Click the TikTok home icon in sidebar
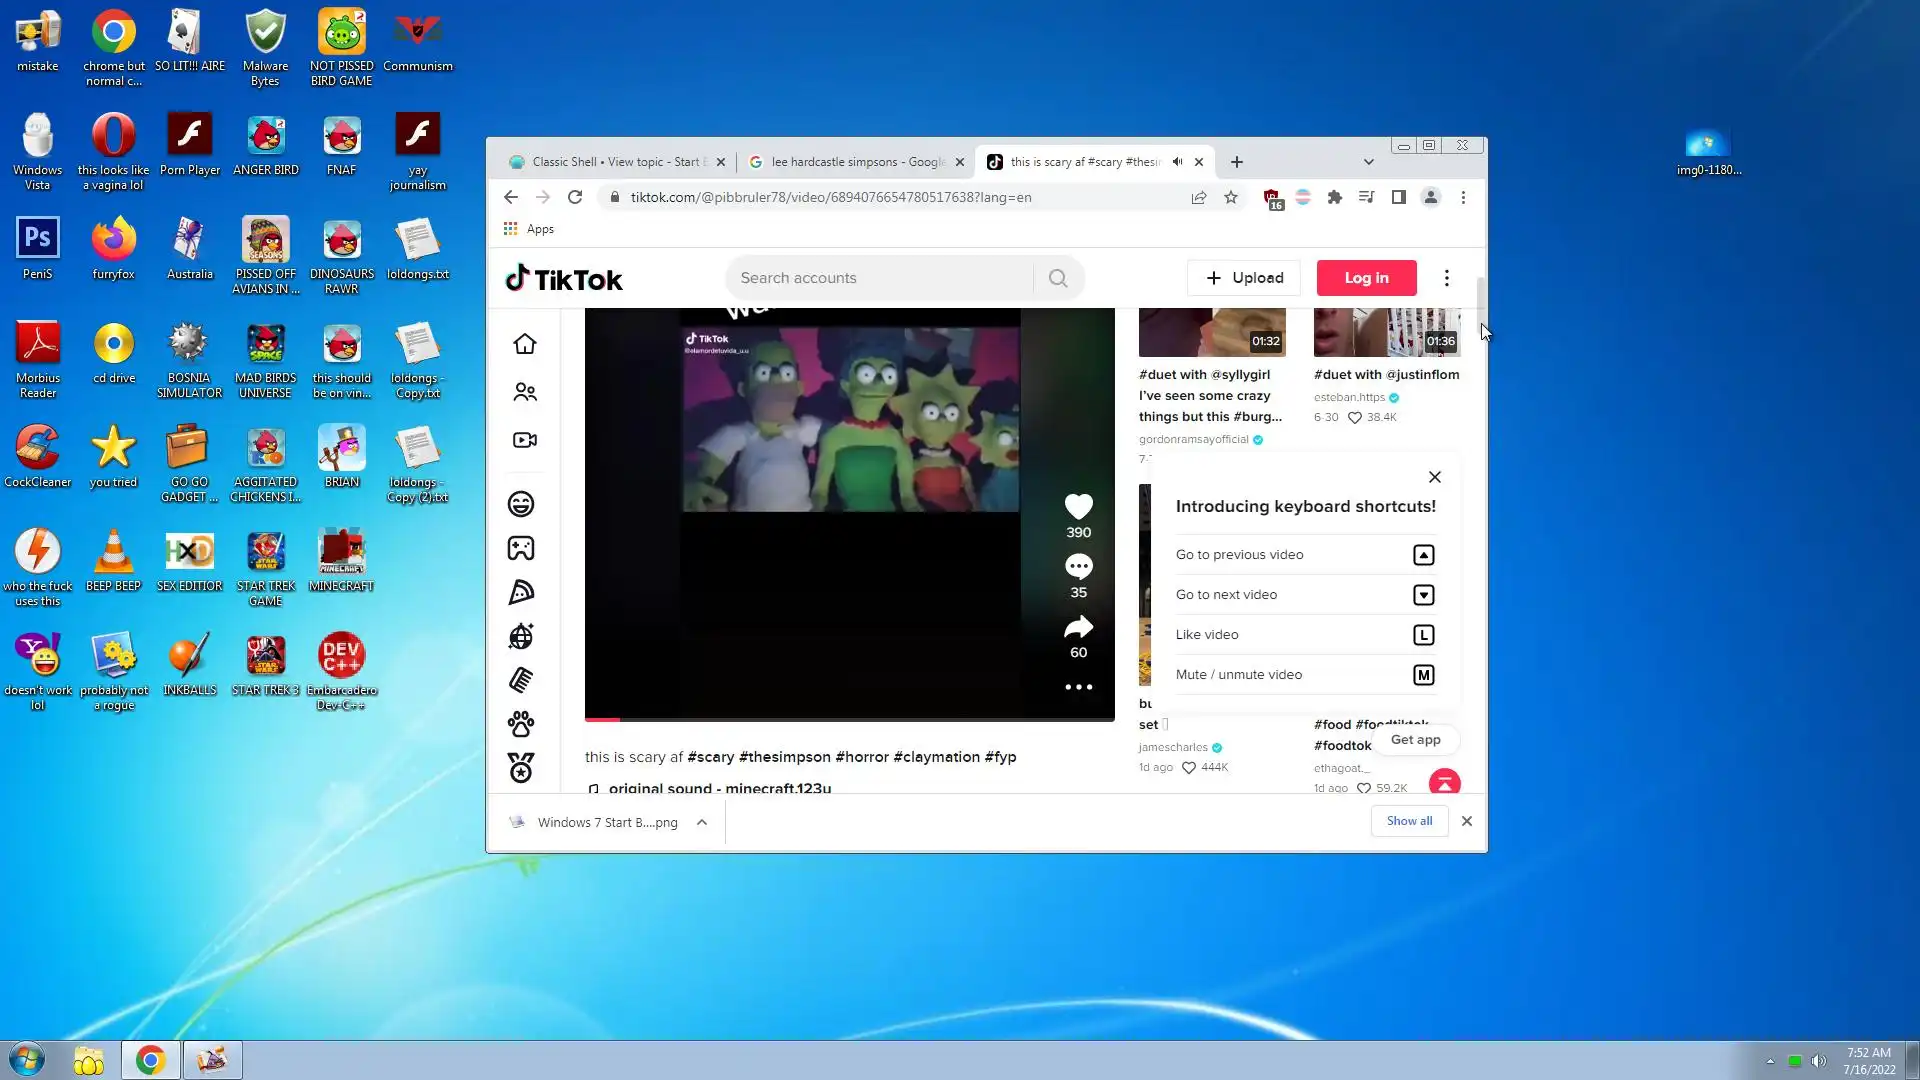Image resolution: width=1920 pixels, height=1080 pixels. click(x=524, y=344)
